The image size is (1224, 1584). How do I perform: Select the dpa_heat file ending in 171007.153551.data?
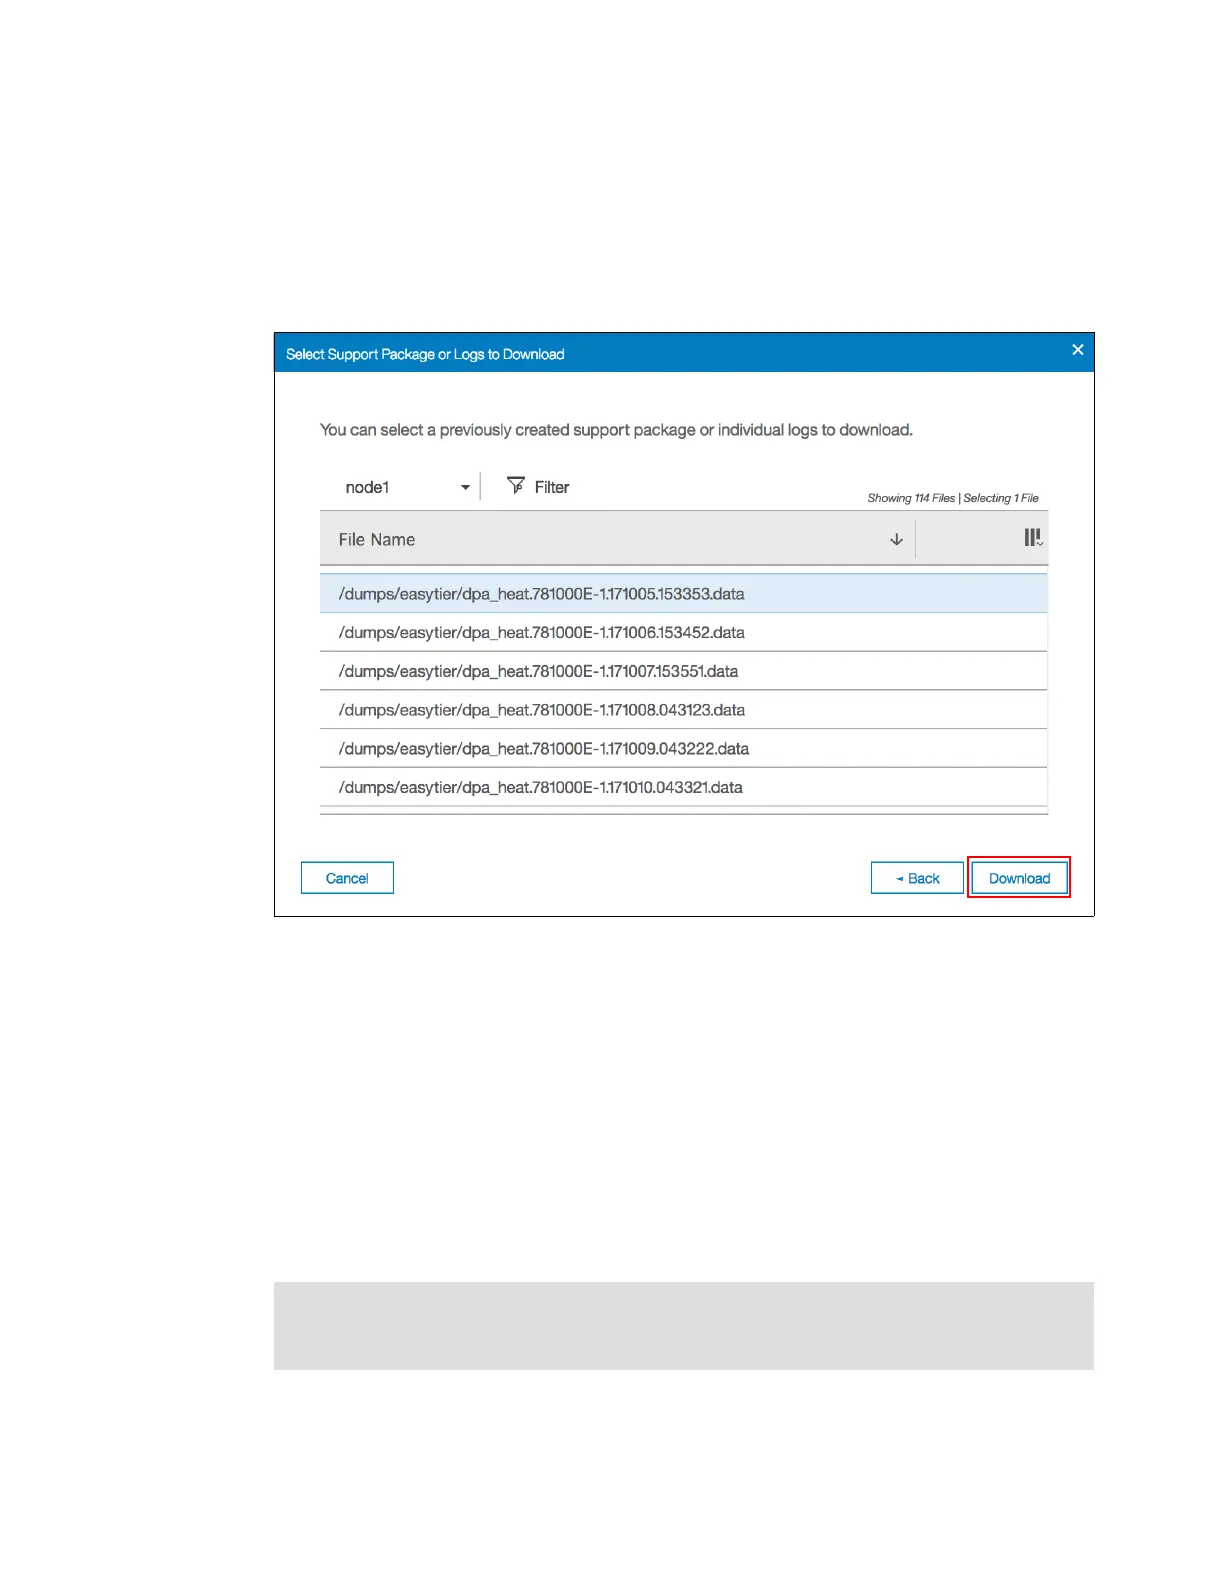click(x=684, y=672)
